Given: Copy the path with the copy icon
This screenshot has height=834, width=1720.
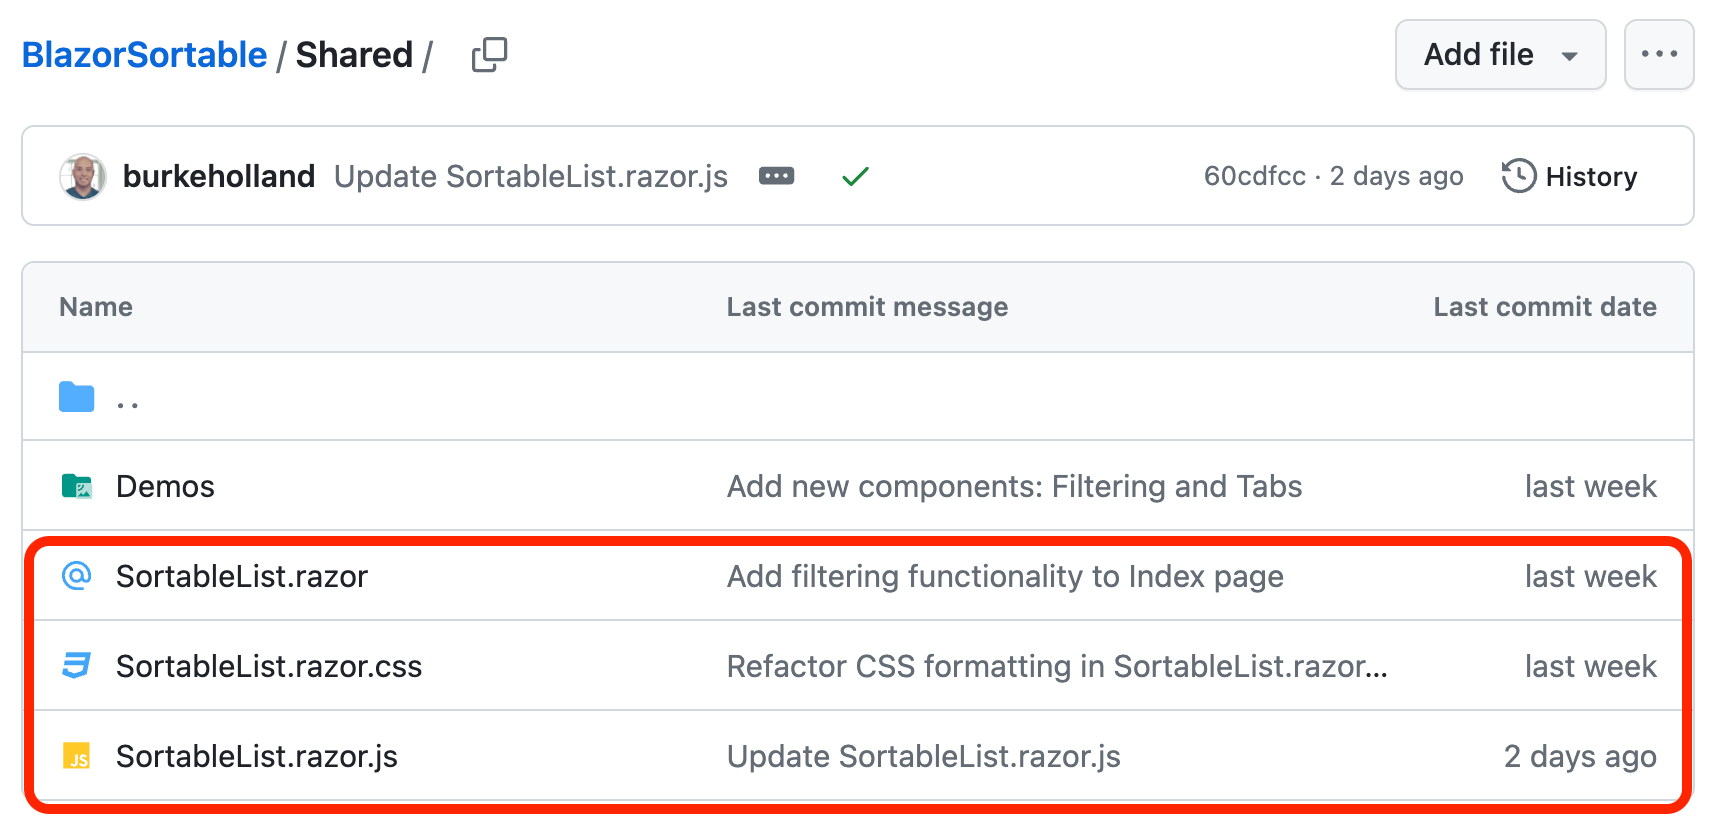Looking at the screenshot, I should 489,55.
